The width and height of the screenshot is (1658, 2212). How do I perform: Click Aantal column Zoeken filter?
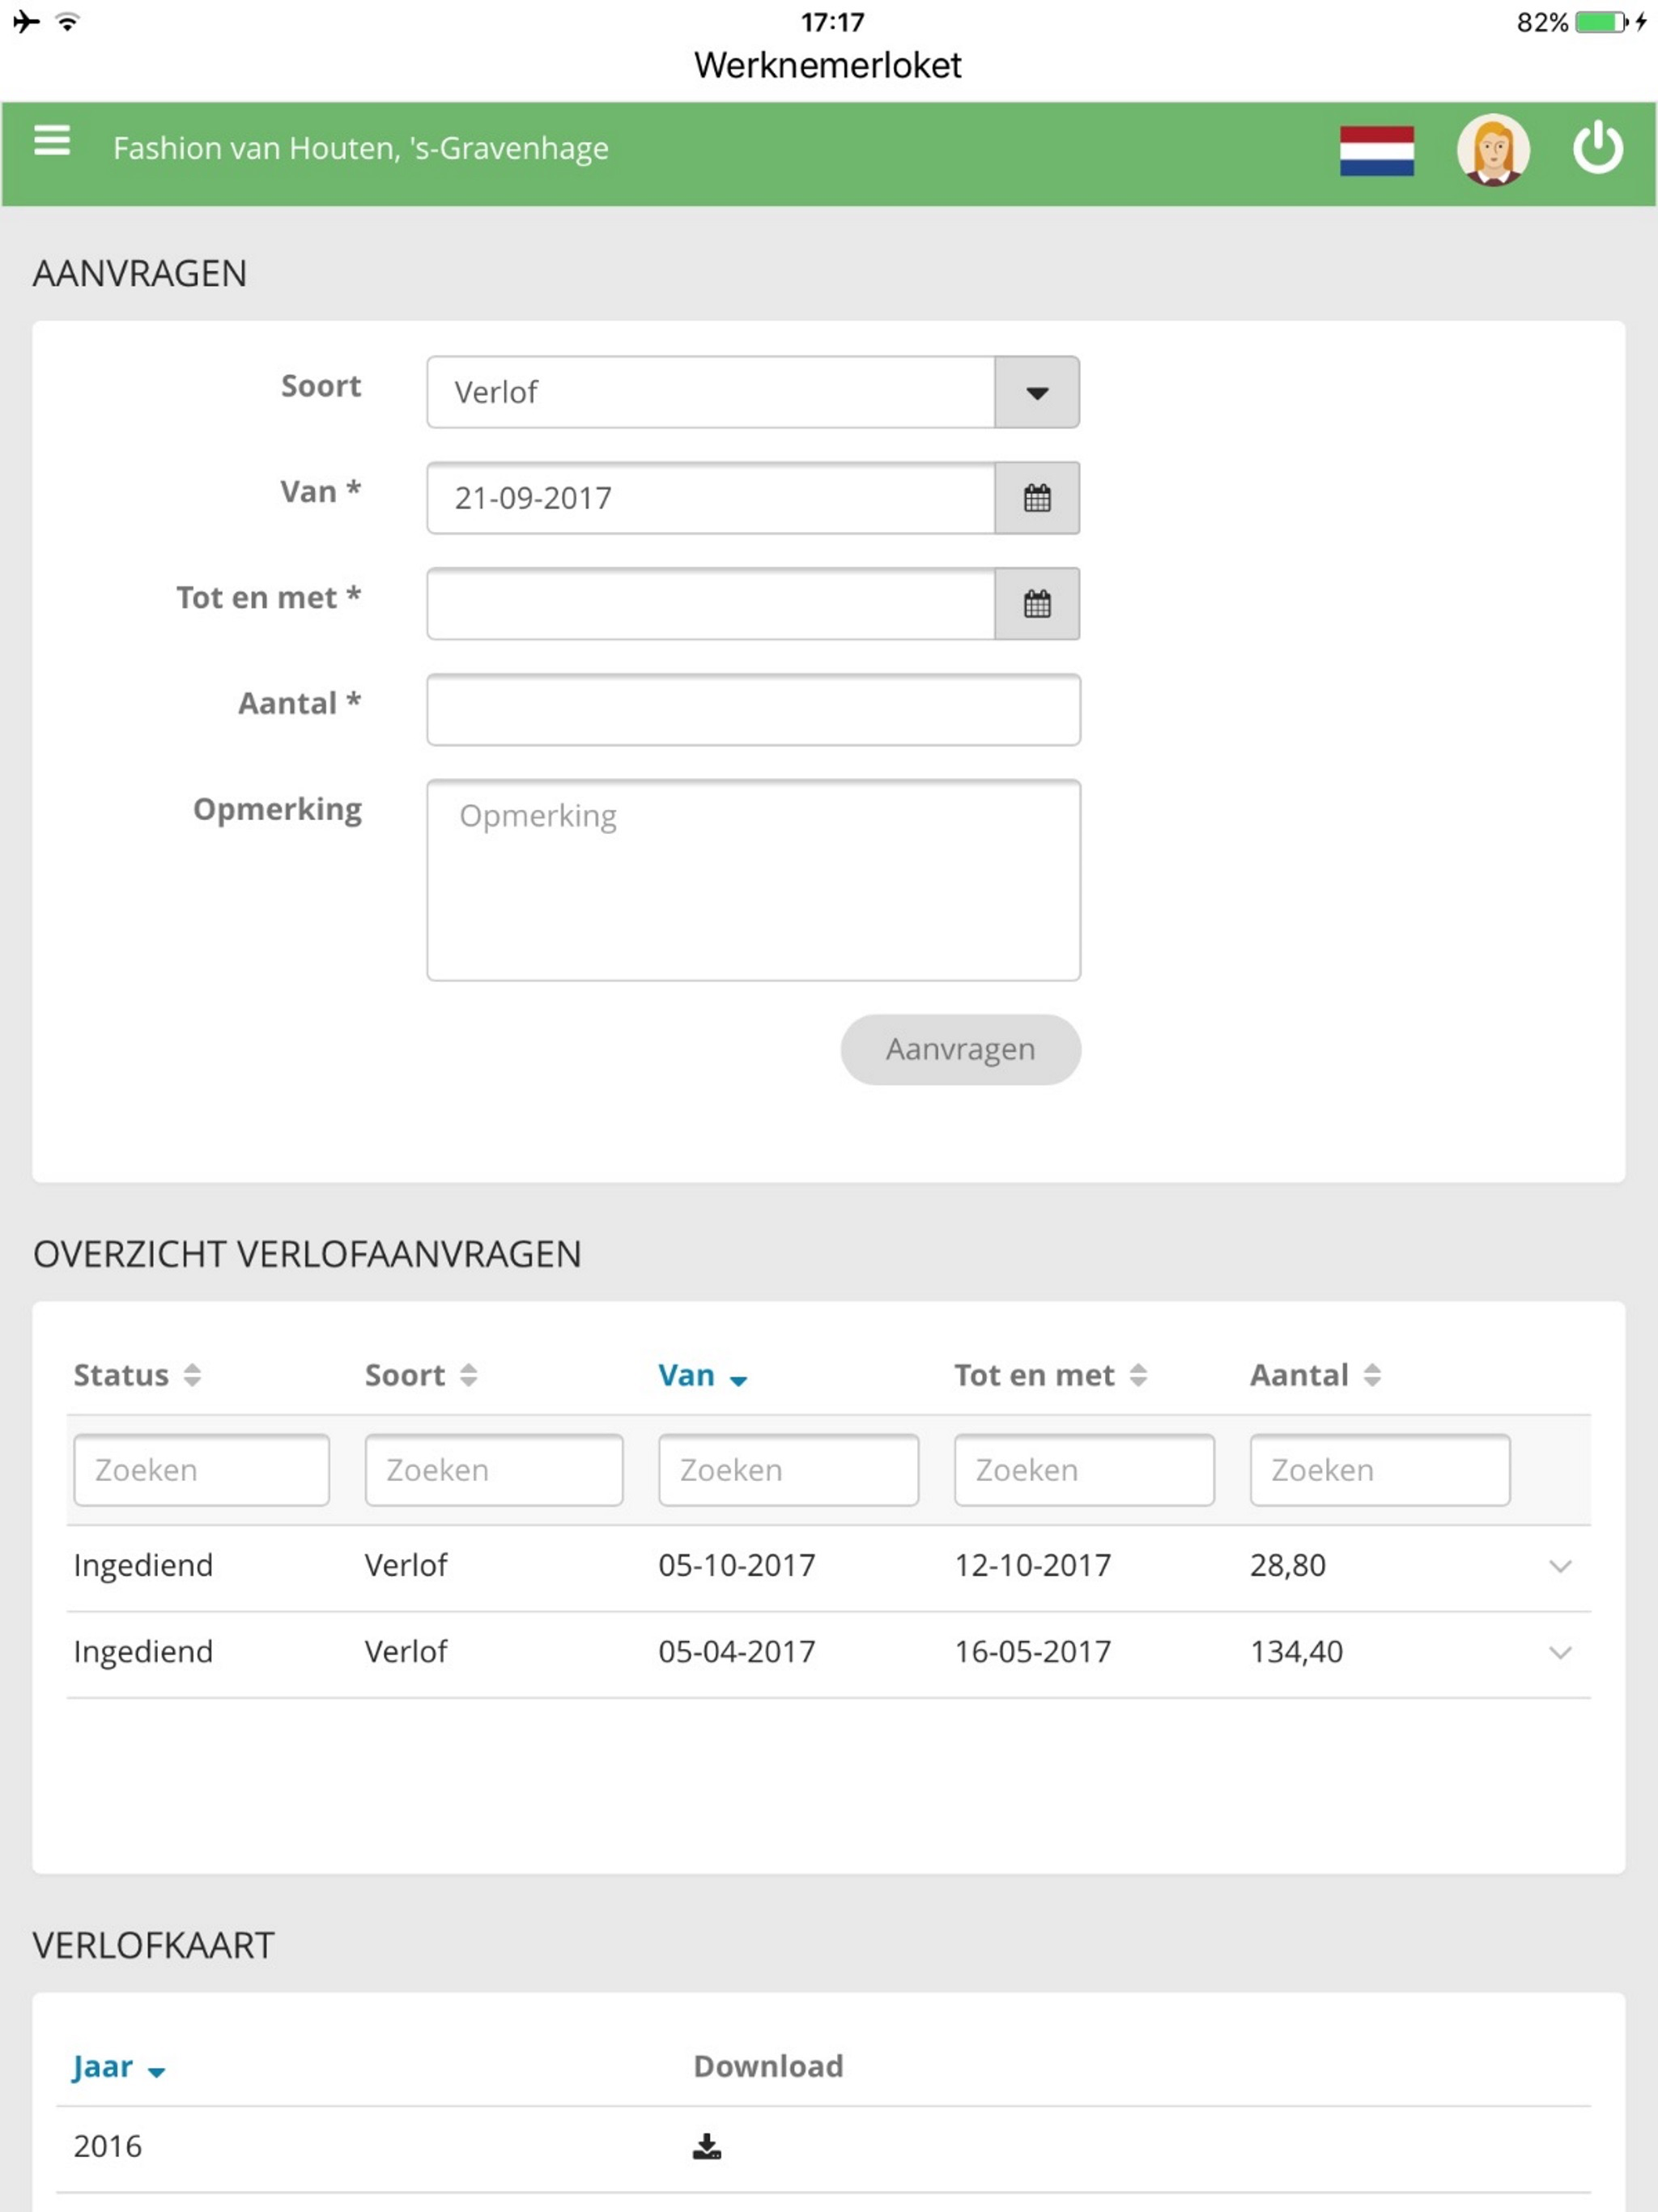1380,1470
